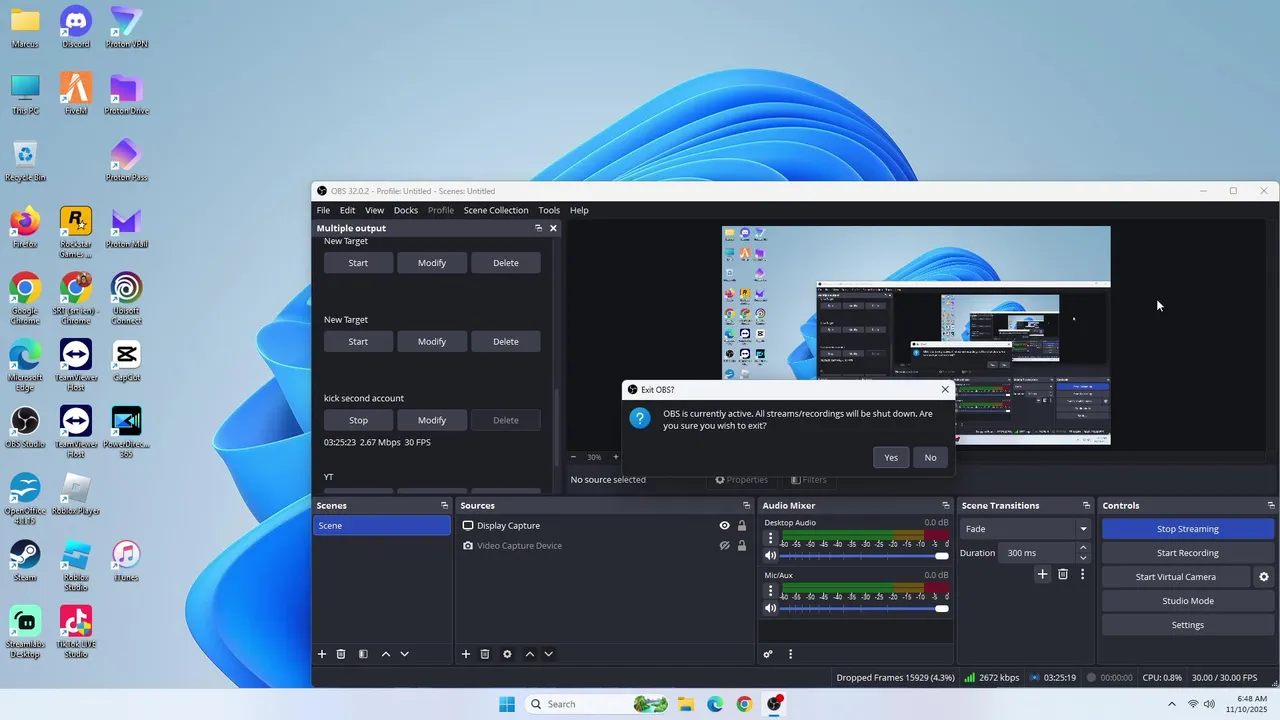
Task: Toggle lock on Video Capture Device source
Action: [742, 546]
